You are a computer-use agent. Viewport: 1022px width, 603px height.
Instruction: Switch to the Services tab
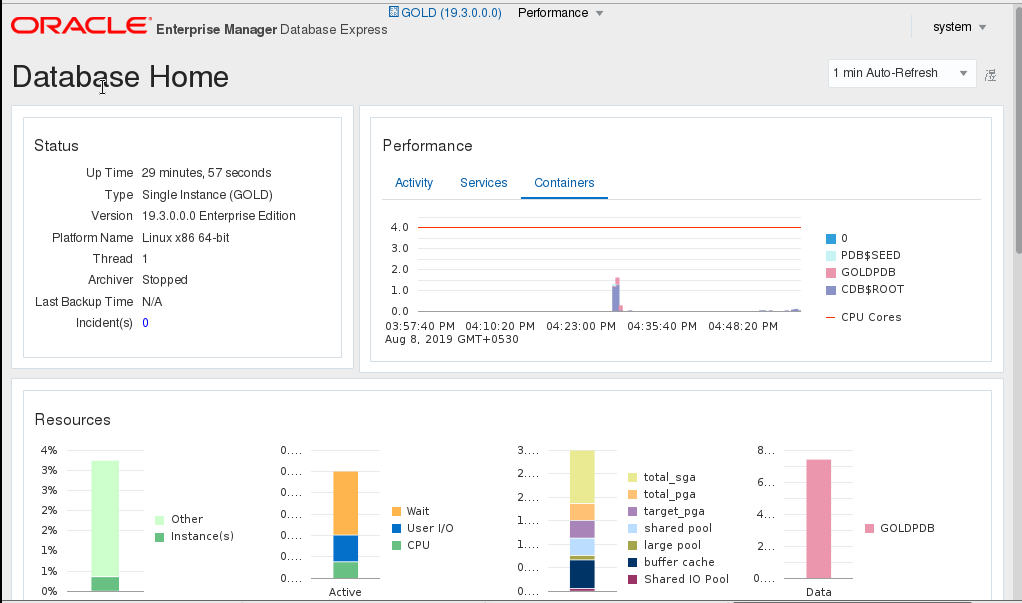click(484, 183)
